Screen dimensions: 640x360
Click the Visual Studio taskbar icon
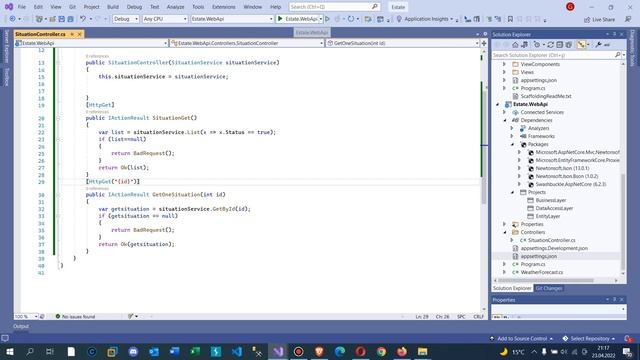coord(278,351)
